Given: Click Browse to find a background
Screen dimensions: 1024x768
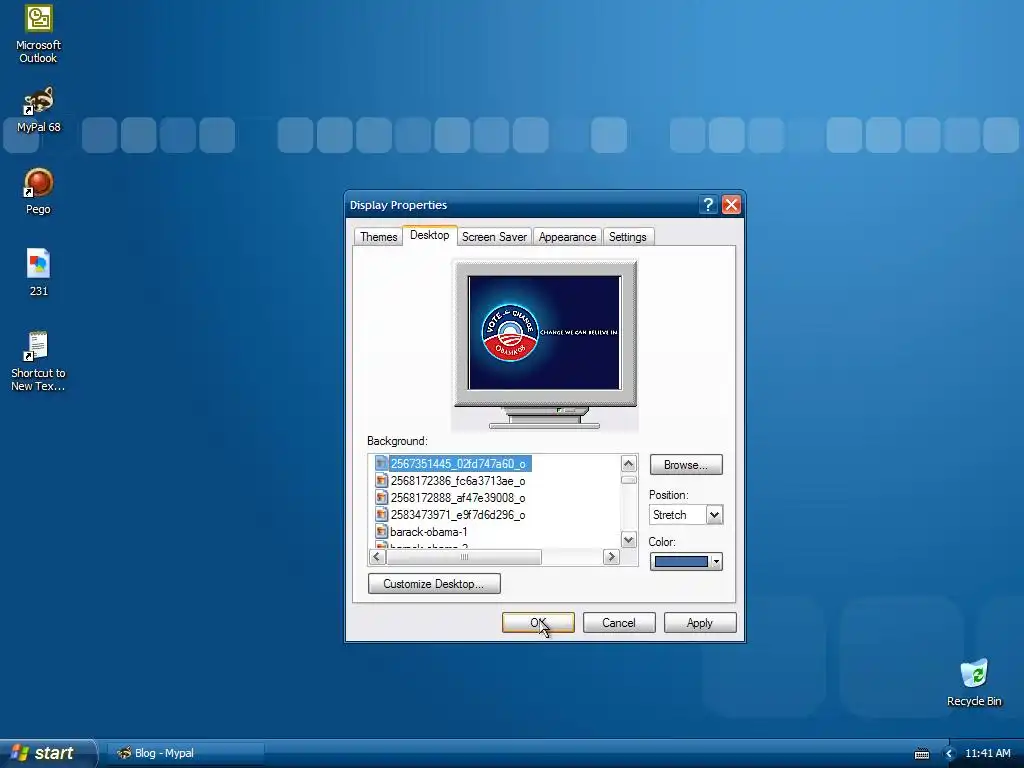Looking at the screenshot, I should [686, 465].
